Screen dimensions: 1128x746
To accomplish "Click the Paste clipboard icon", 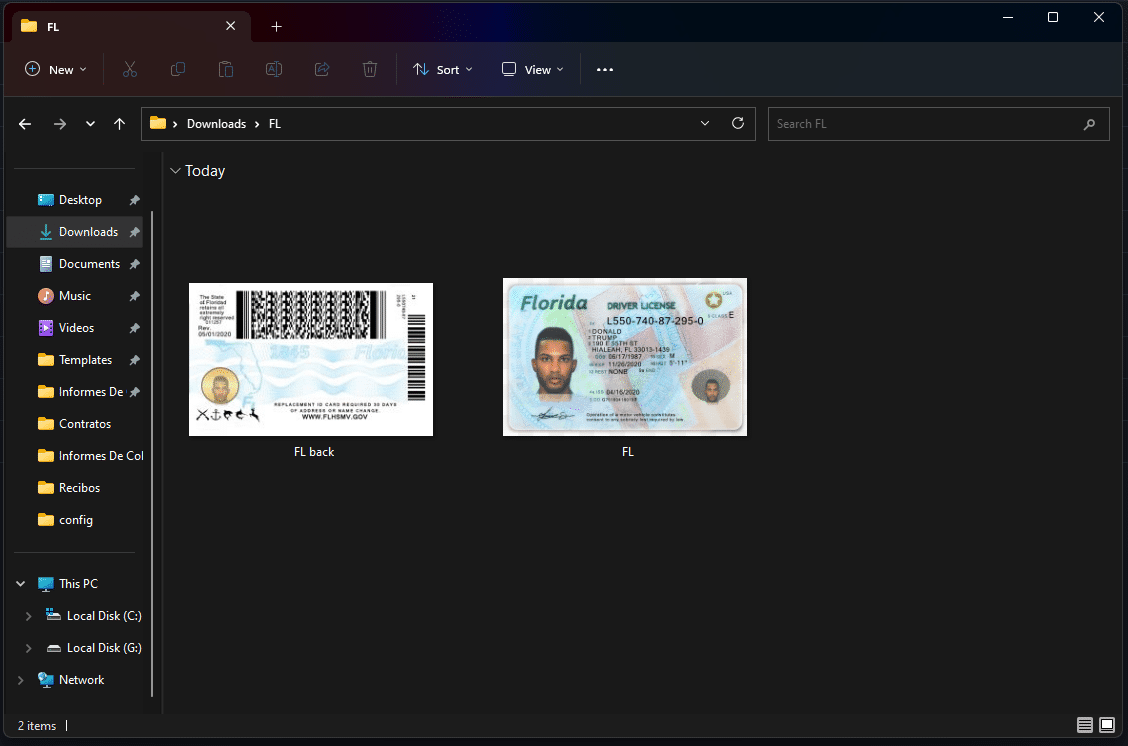I will point(226,69).
